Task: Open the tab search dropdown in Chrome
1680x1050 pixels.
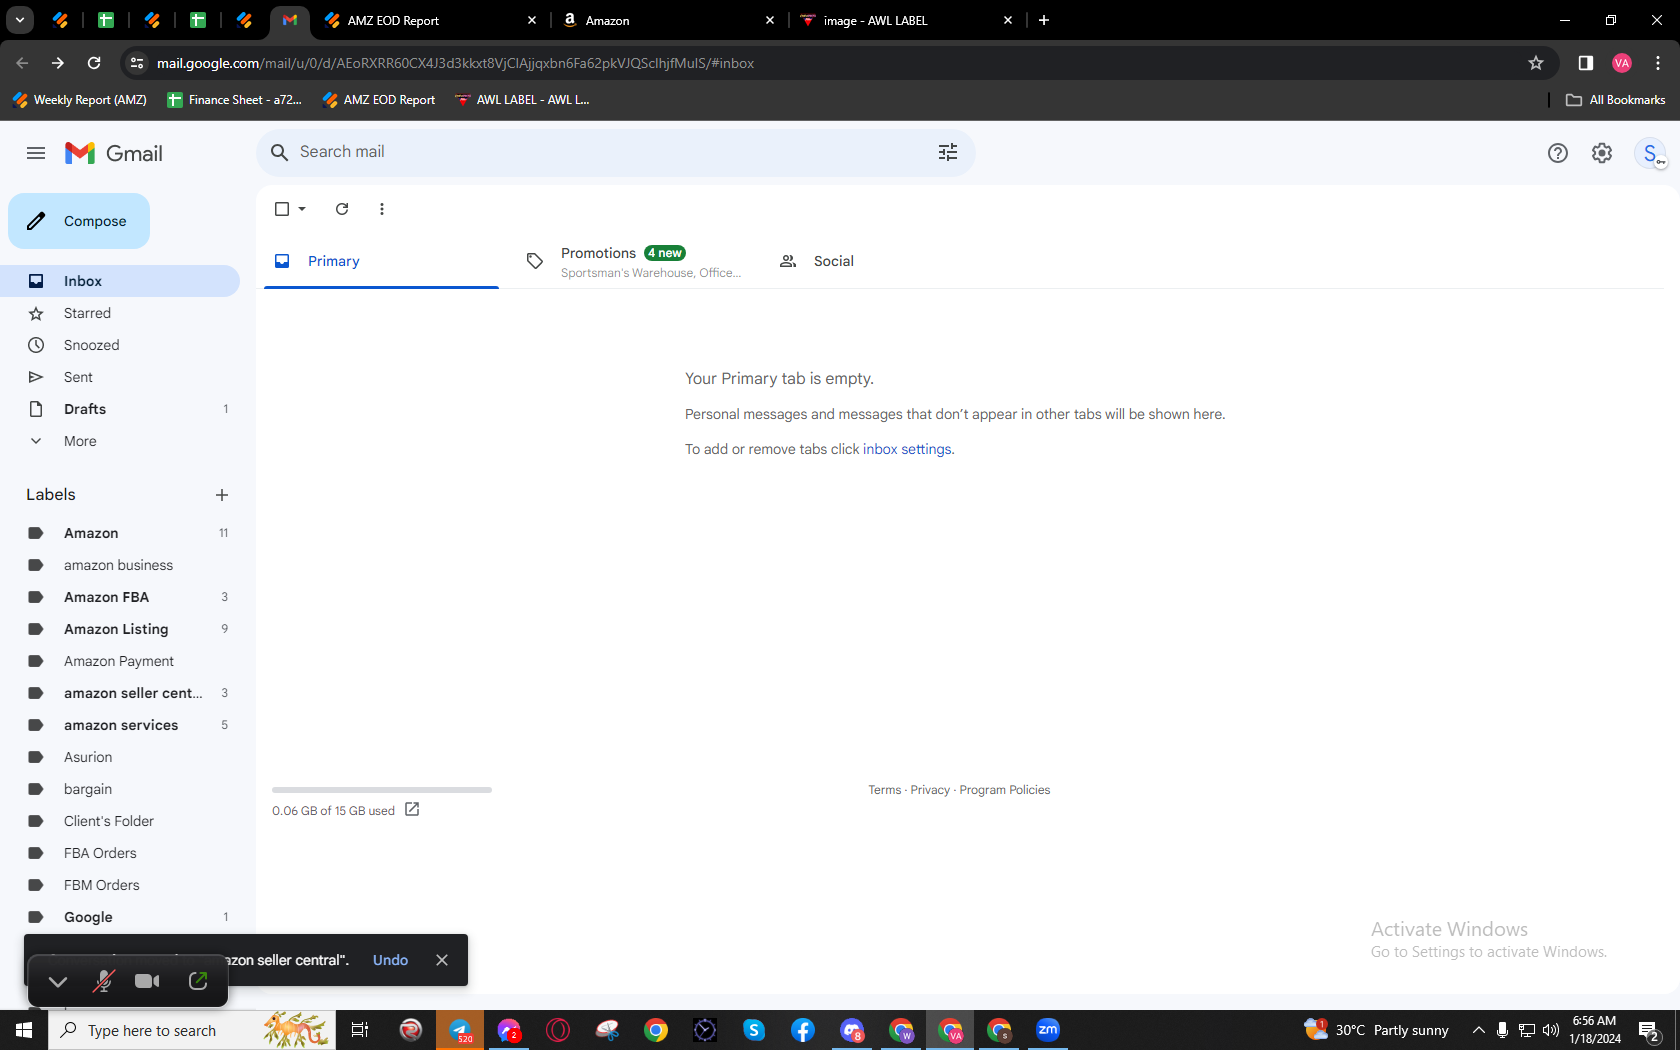Action: coord(20,20)
